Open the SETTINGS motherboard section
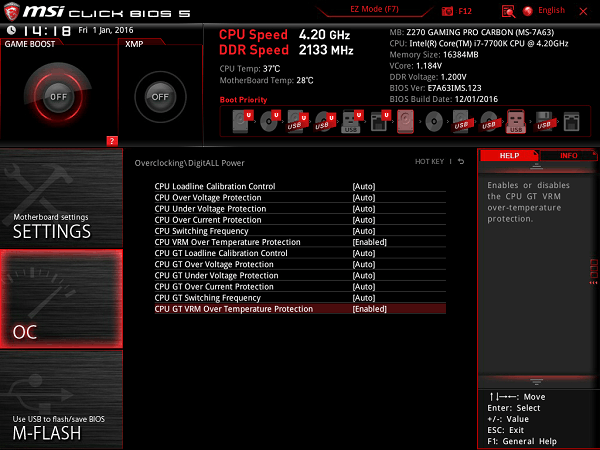Screen dimensions: 600x450 coord(61,198)
